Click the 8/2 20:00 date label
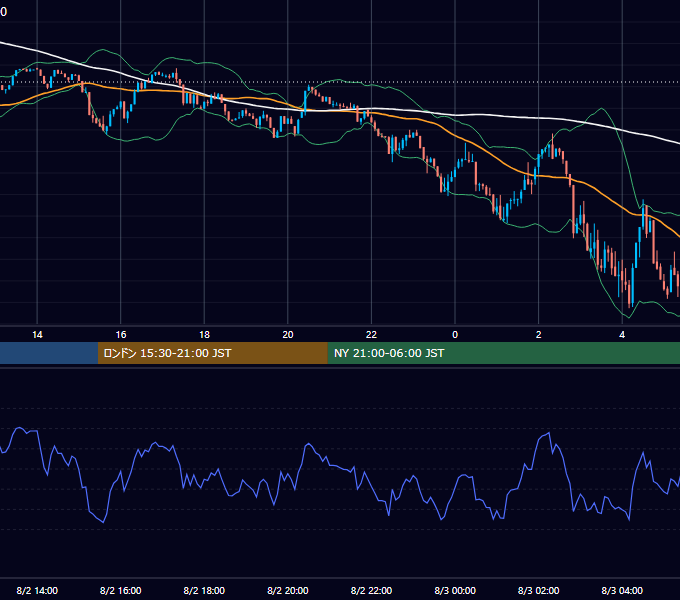The width and height of the screenshot is (680, 600). [288, 590]
